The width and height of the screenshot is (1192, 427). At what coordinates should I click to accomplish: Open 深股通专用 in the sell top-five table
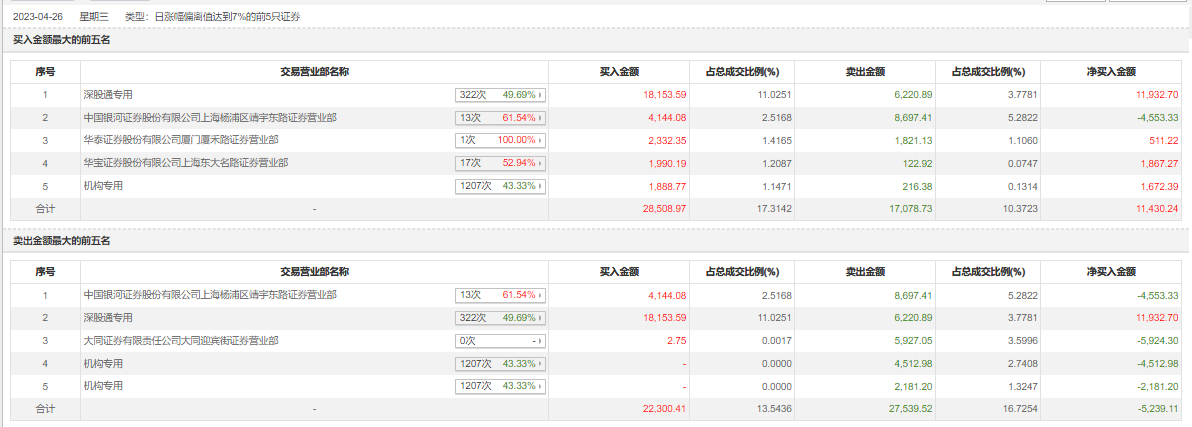(108, 318)
